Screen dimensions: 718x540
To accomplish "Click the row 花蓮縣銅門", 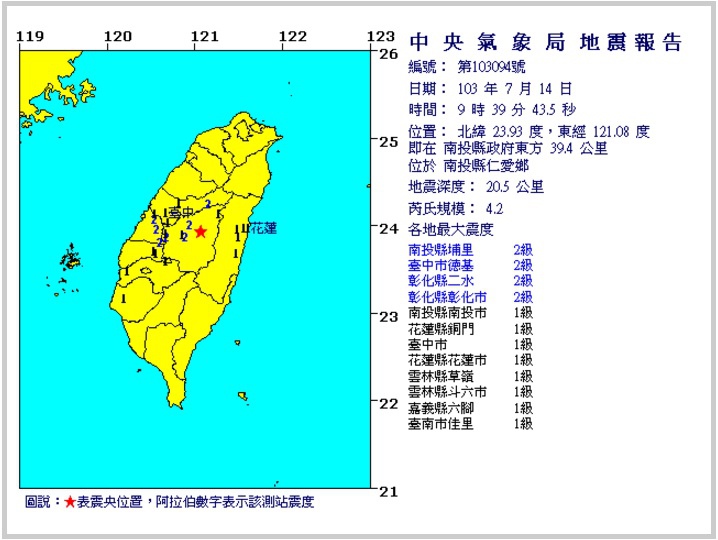I will pos(470,329).
